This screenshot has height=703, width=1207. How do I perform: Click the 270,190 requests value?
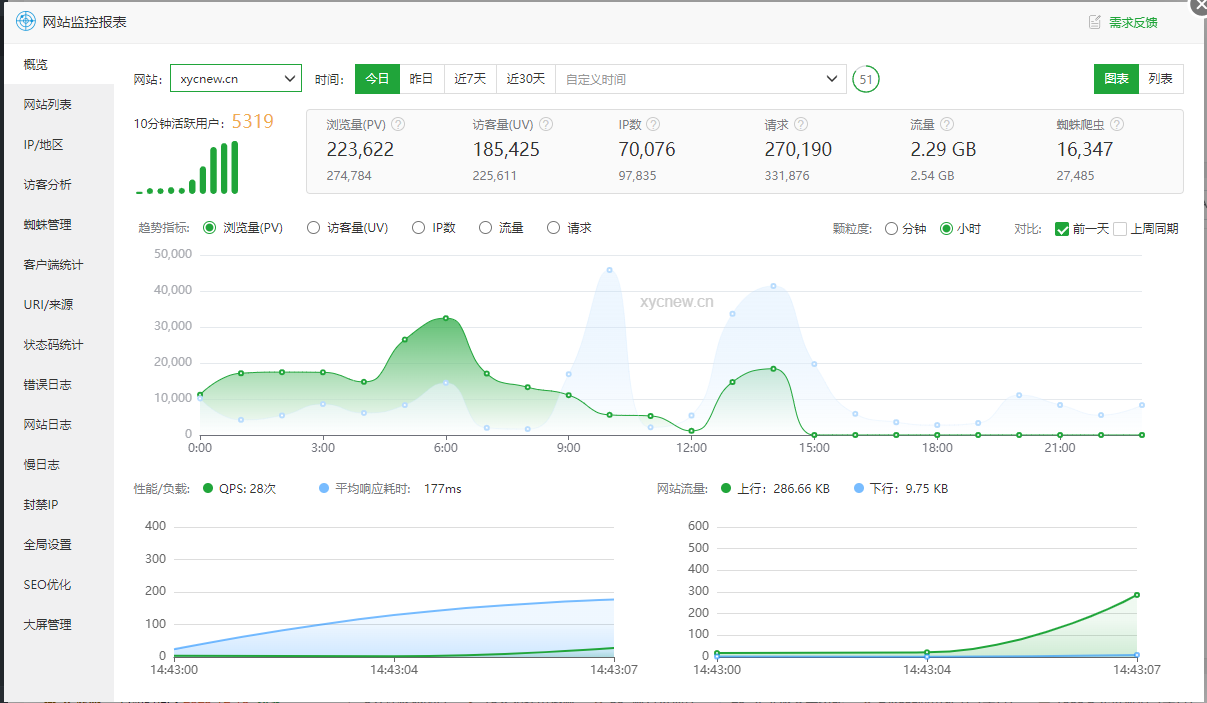pos(798,150)
